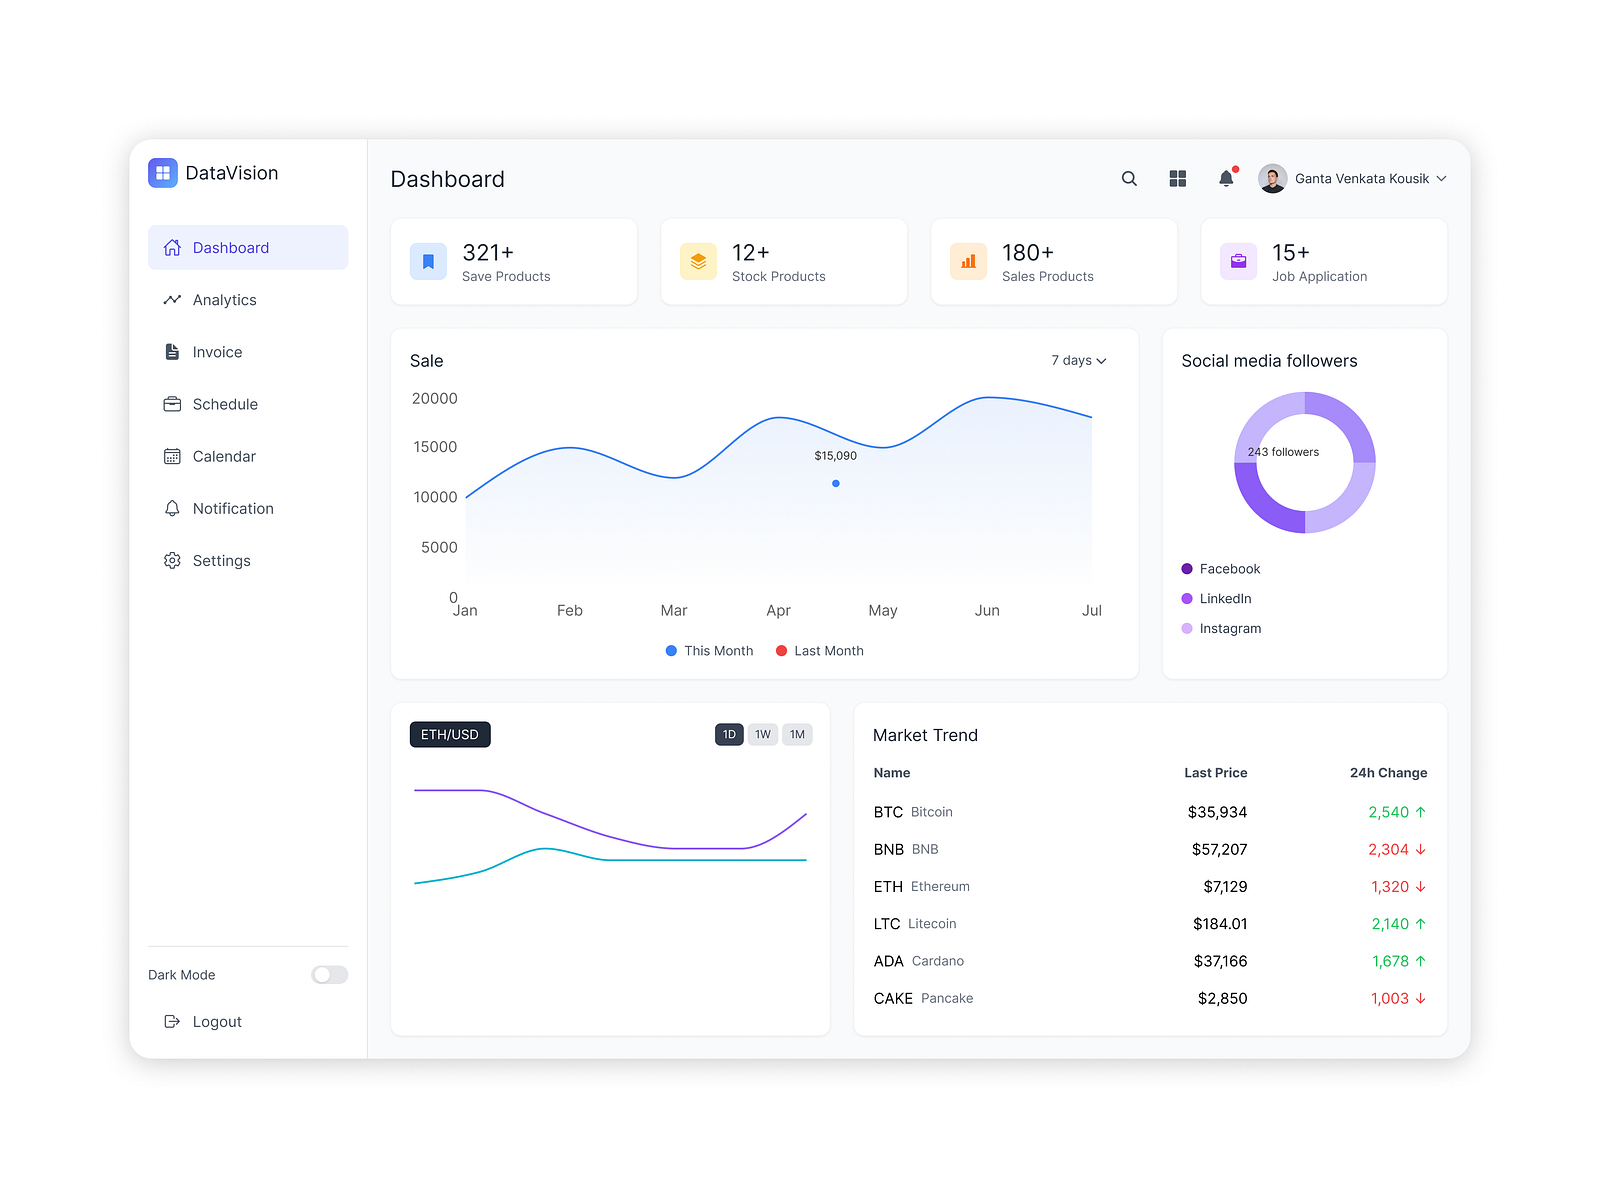Viewport: 1600px width, 1200px height.
Task: Click the Calendar sidebar icon
Action: [171, 456]
